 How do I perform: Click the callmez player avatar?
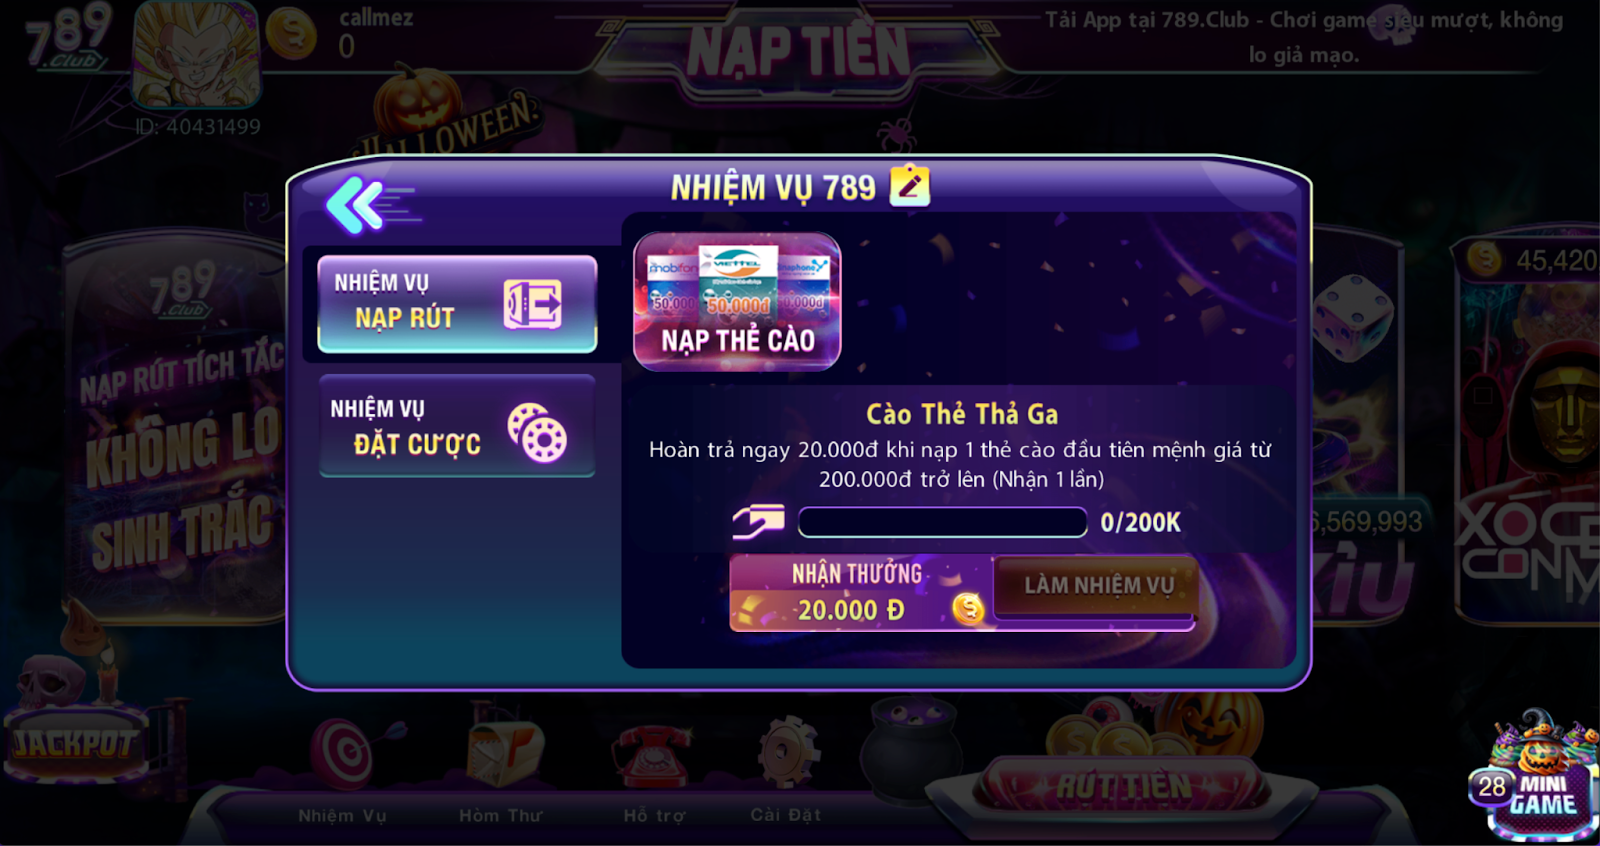tap(197, 54)
